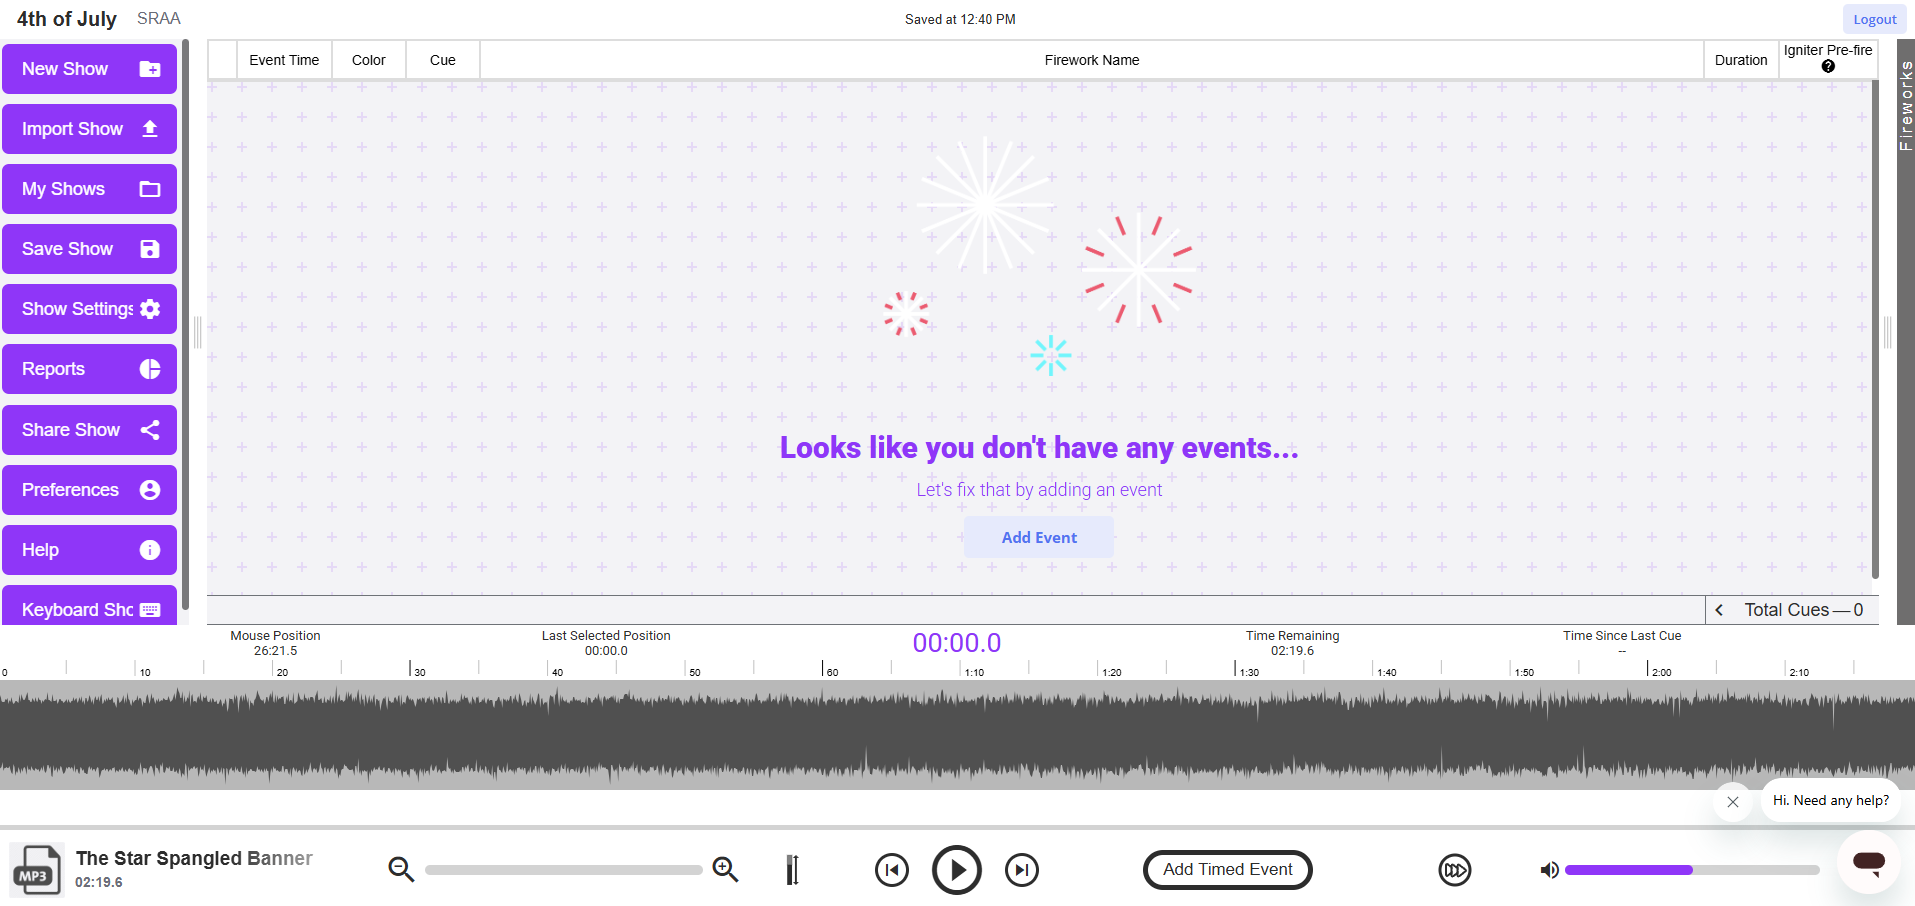Open the help chat bubble
The image size is (1915, 906).
tap(1868, 863)
